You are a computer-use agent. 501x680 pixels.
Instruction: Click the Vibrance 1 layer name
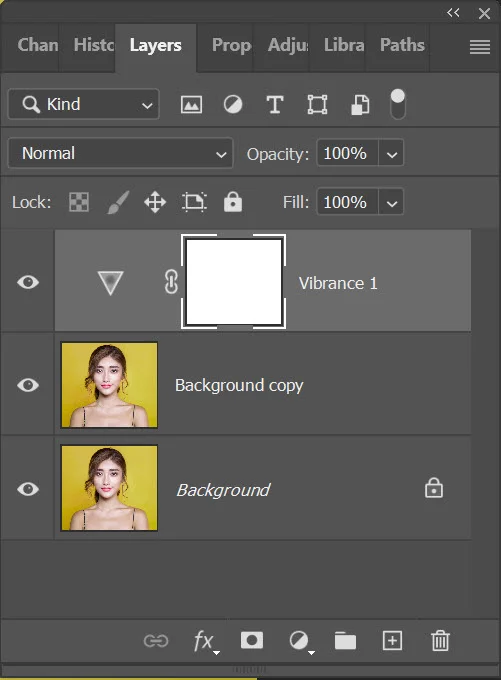tap(338, 284)
